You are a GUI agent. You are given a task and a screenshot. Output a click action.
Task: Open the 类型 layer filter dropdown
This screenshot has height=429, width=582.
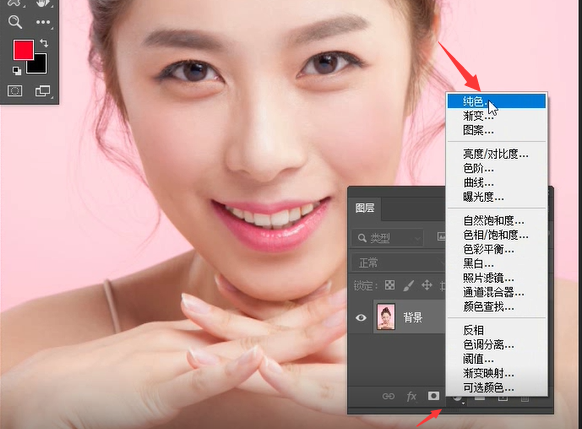click(x=388, y=238)
